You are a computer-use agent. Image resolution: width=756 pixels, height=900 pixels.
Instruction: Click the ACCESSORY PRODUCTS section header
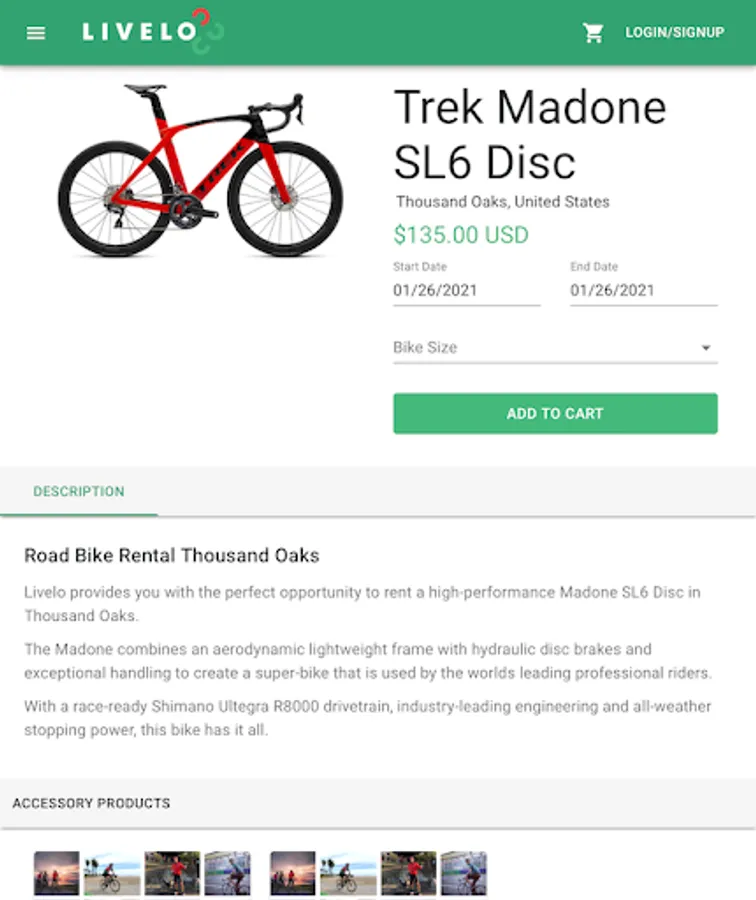tap(91, 803)
